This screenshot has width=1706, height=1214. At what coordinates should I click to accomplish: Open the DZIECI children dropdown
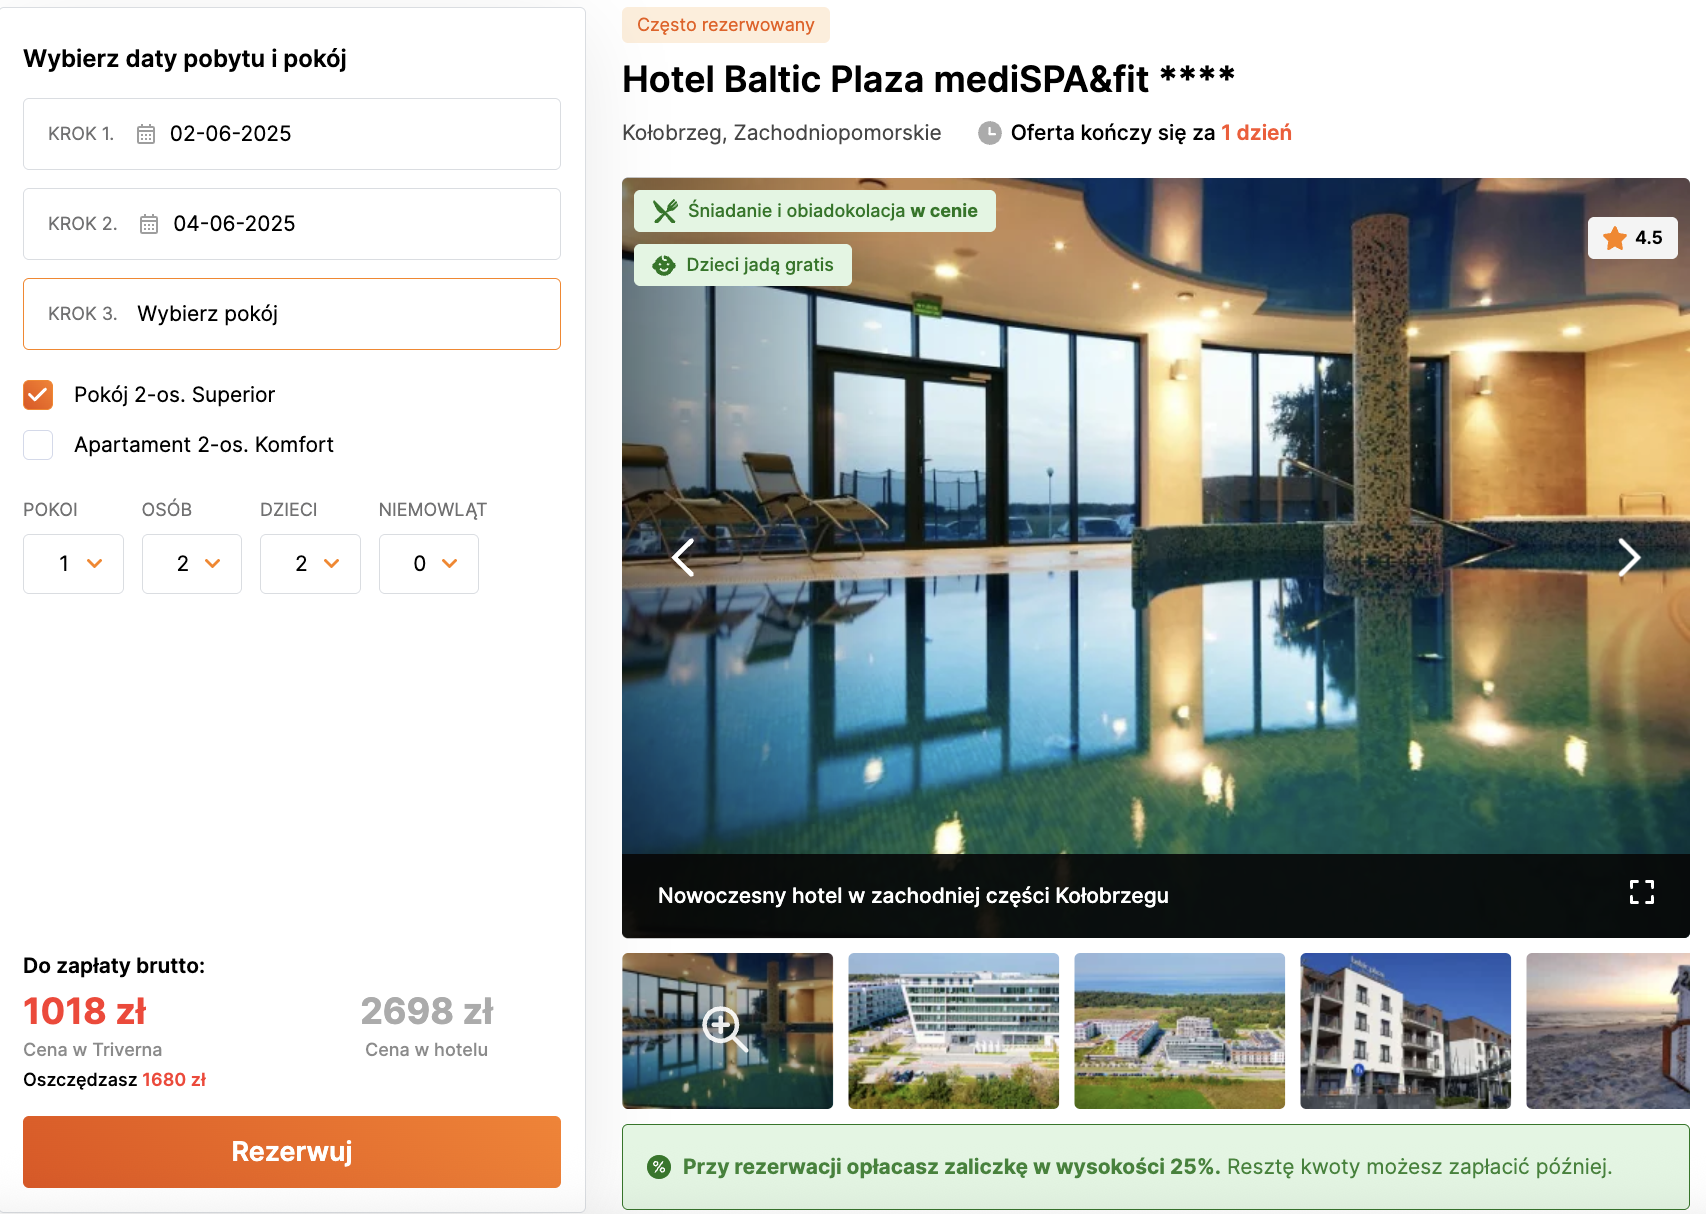coord(310,564)
